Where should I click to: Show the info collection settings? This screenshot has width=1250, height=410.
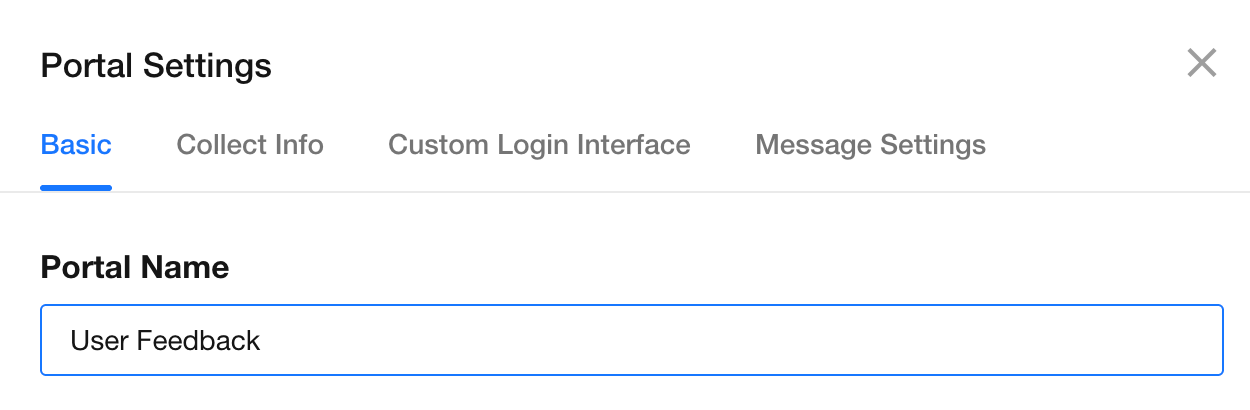coord(250,145)
